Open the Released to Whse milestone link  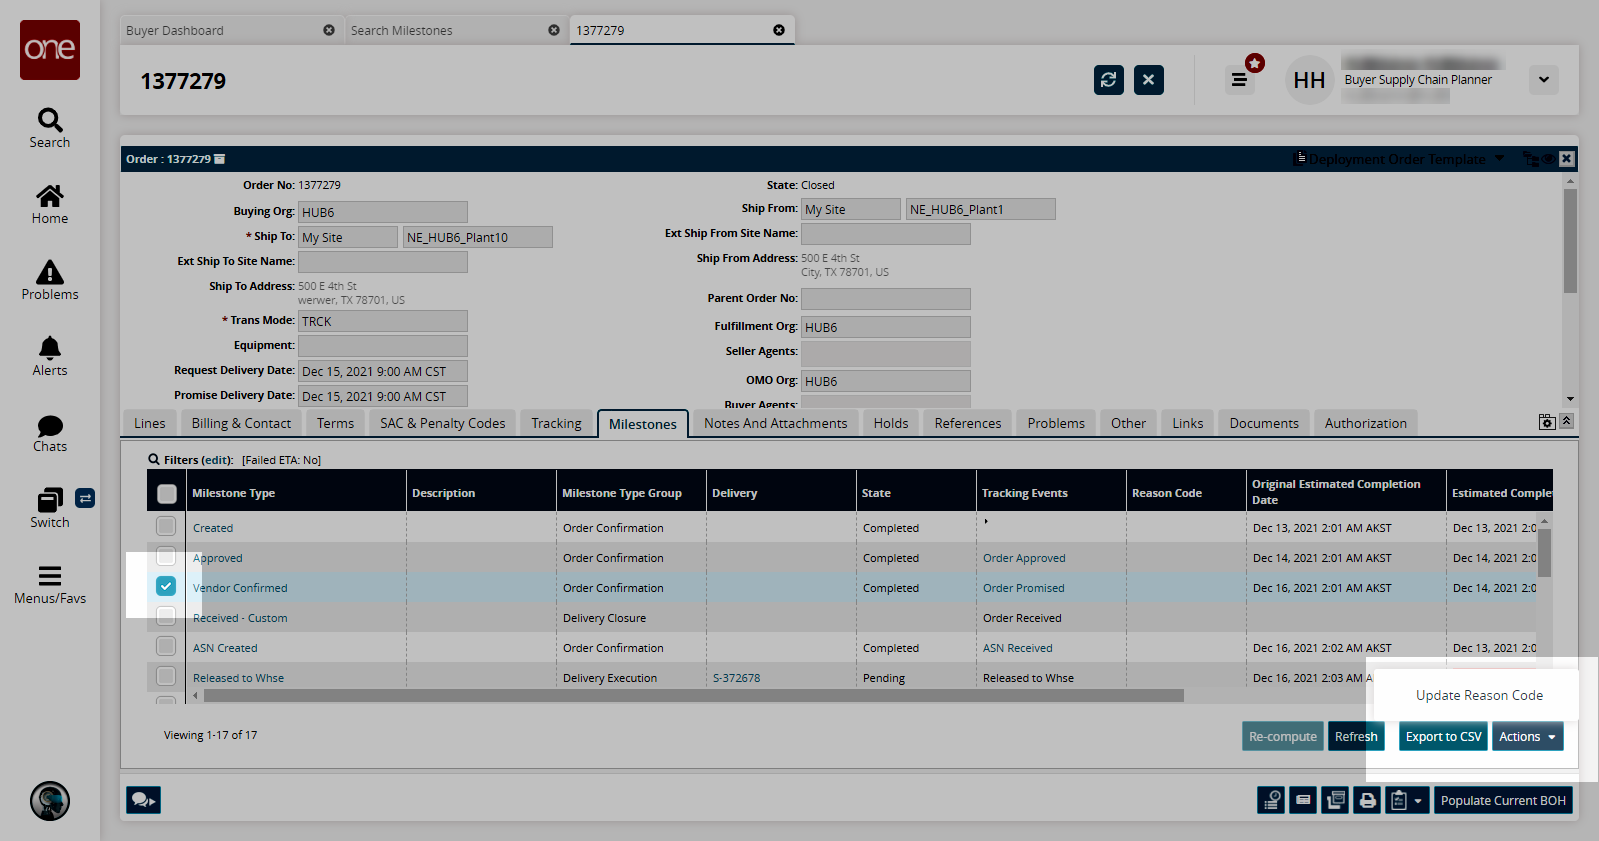[238, 678]
